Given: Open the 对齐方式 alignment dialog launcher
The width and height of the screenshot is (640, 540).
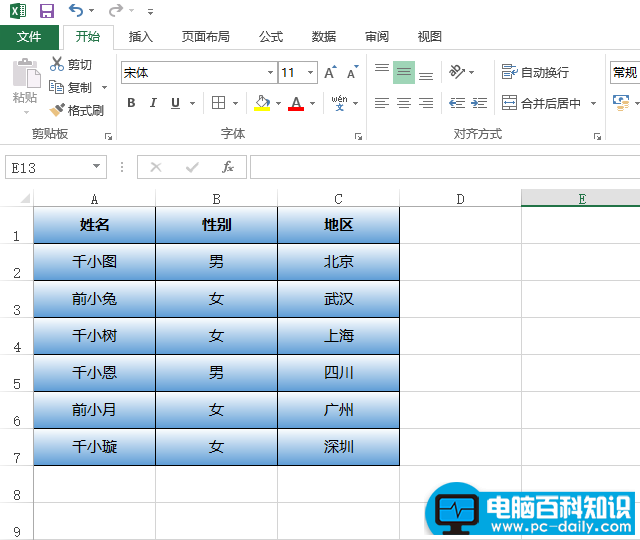Looking at the screenshot, I should (597, 136).
